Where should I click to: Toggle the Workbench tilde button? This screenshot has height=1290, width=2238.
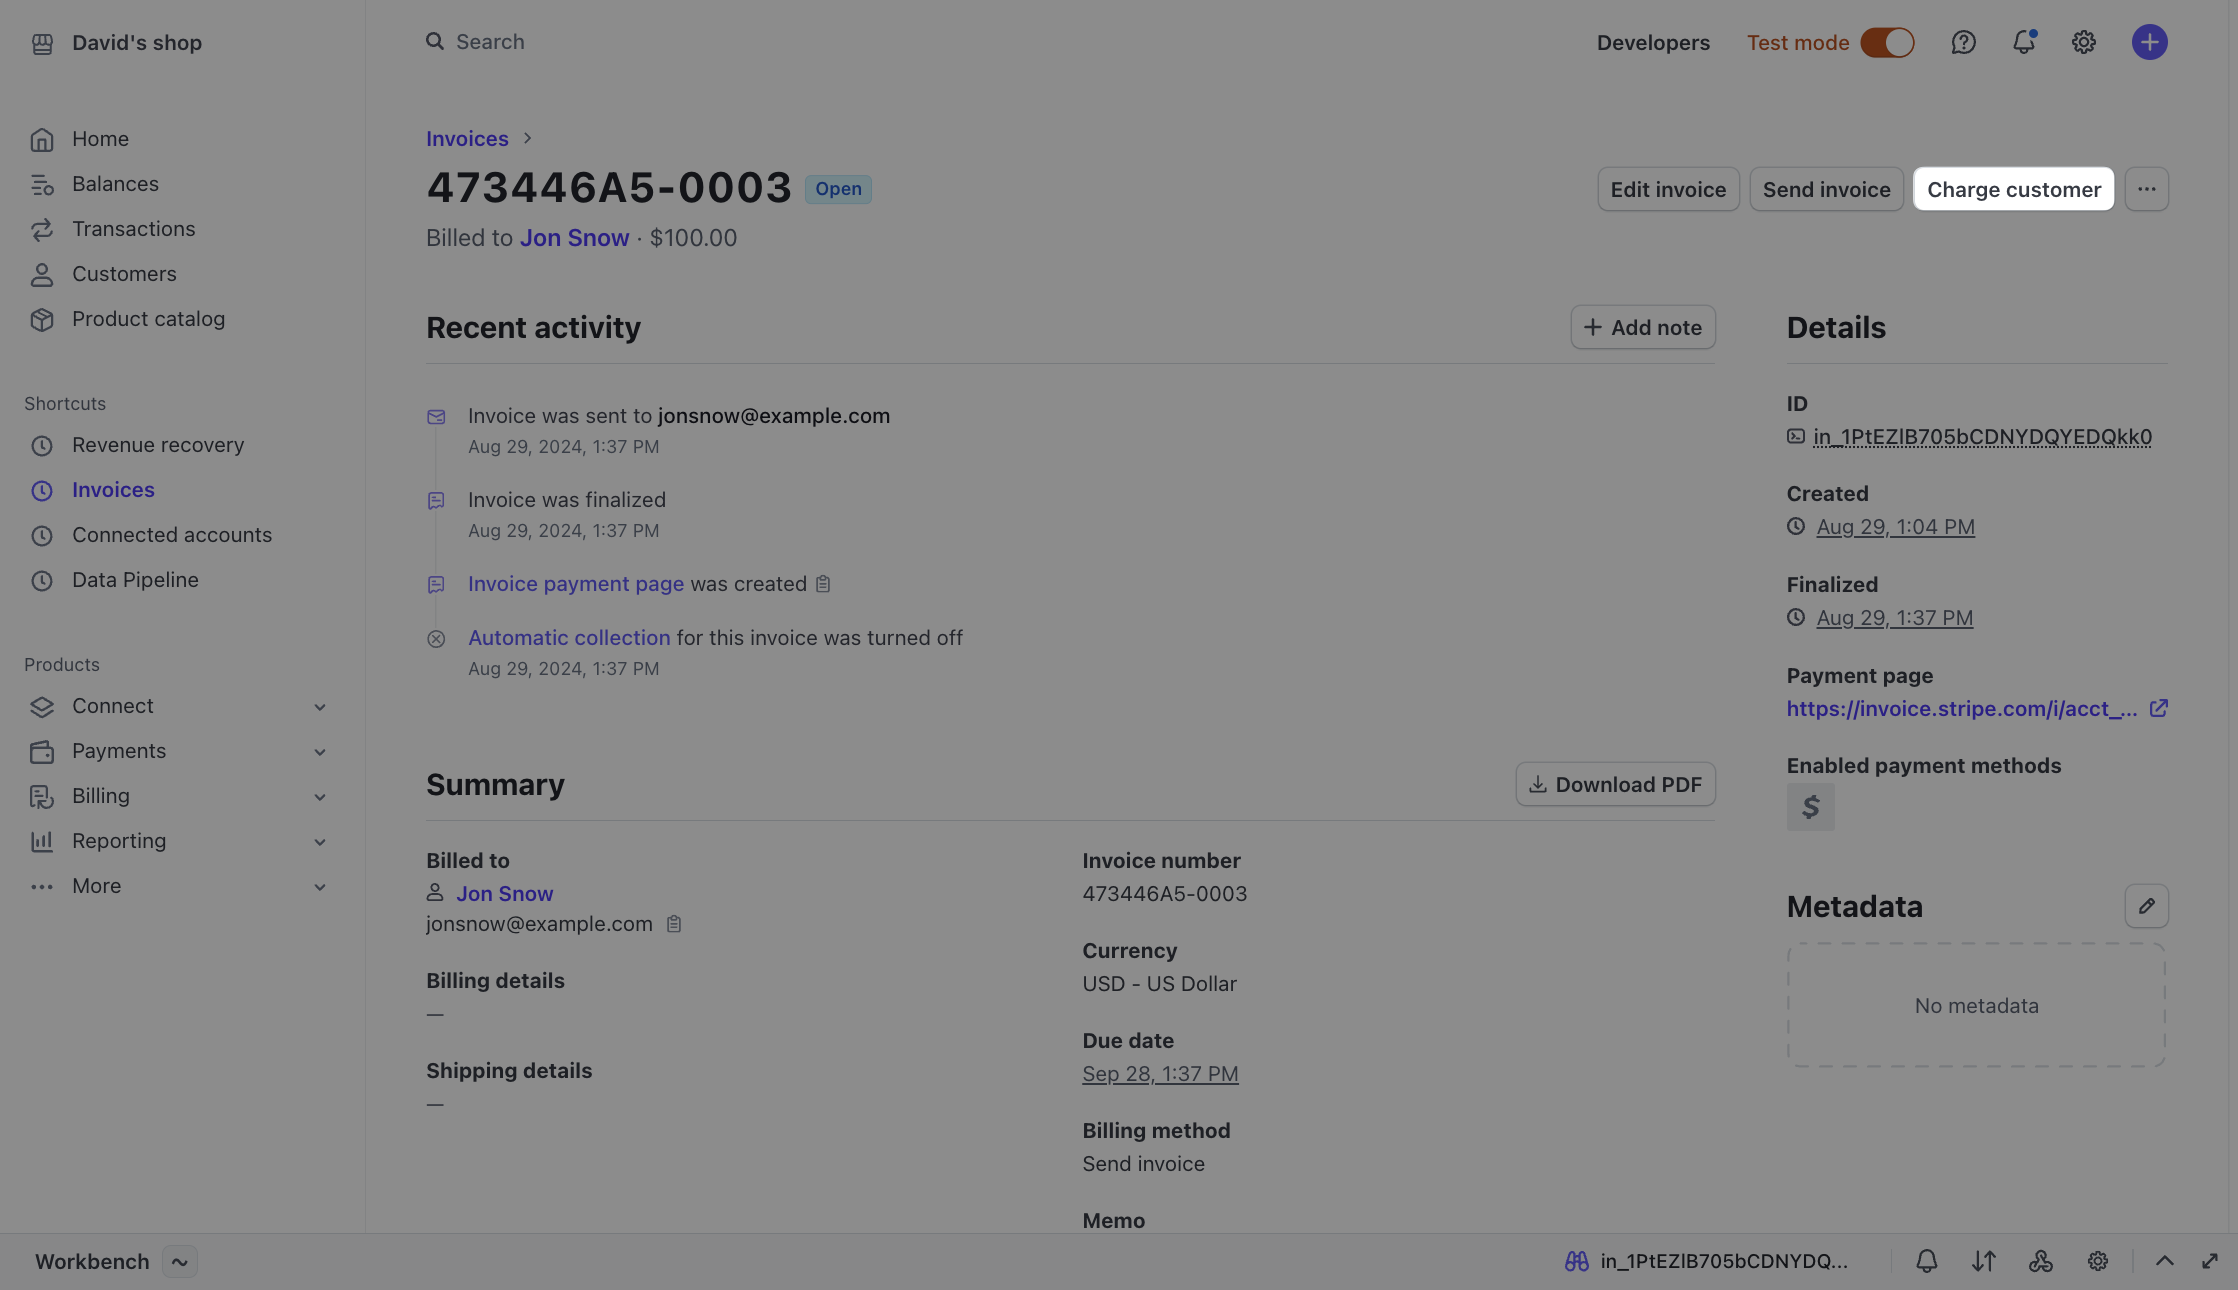(180, 1261)
